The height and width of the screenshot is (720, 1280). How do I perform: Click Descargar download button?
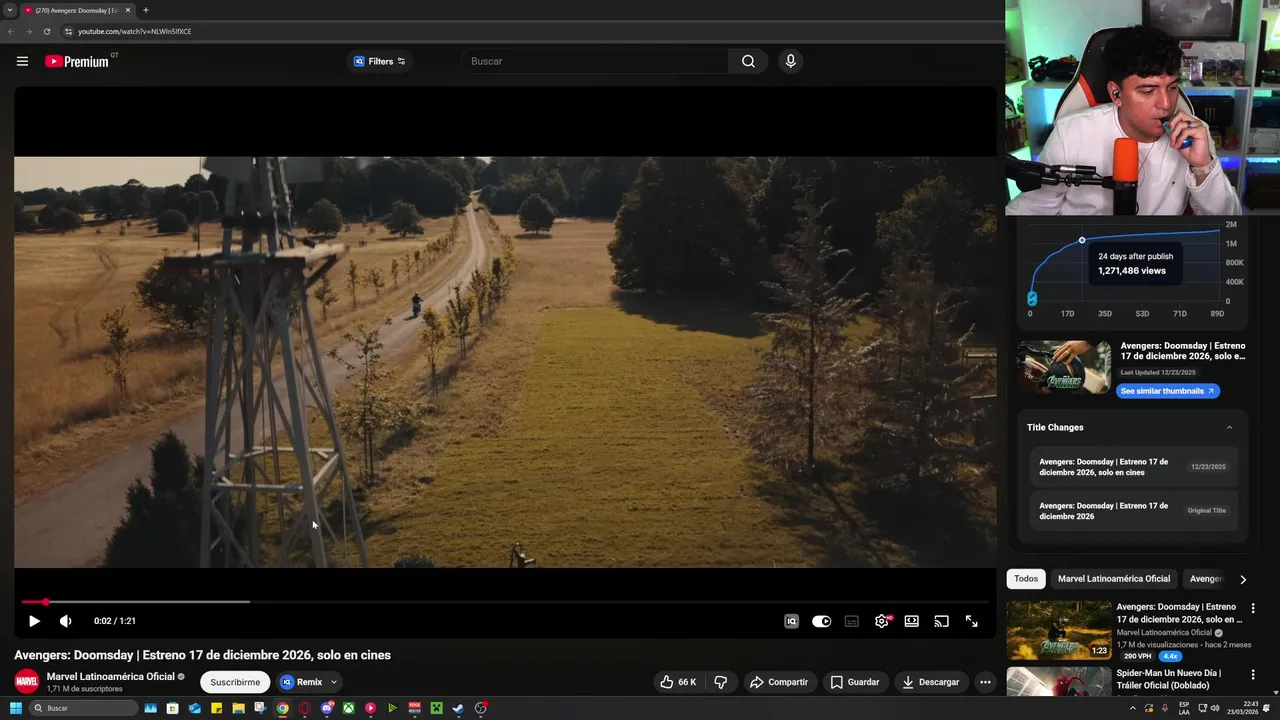click(x=931, y=682)
